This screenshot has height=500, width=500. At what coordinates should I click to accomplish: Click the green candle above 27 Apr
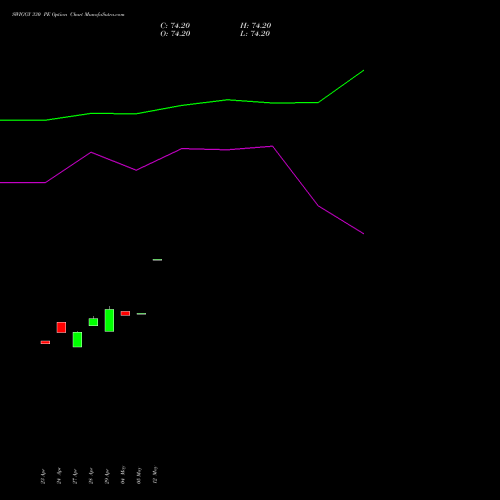[x=77, y=339]
